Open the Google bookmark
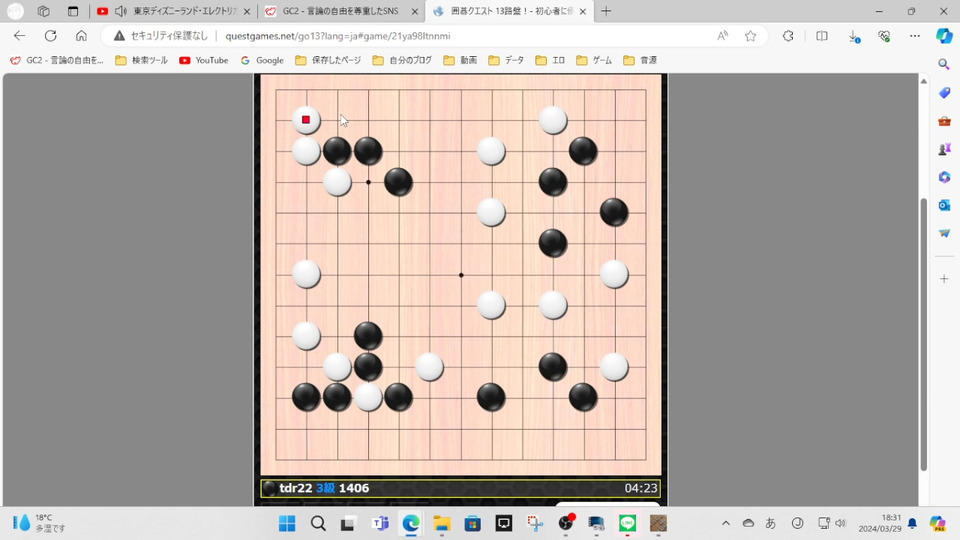The image size is (960, 540). tap(262, 60)
